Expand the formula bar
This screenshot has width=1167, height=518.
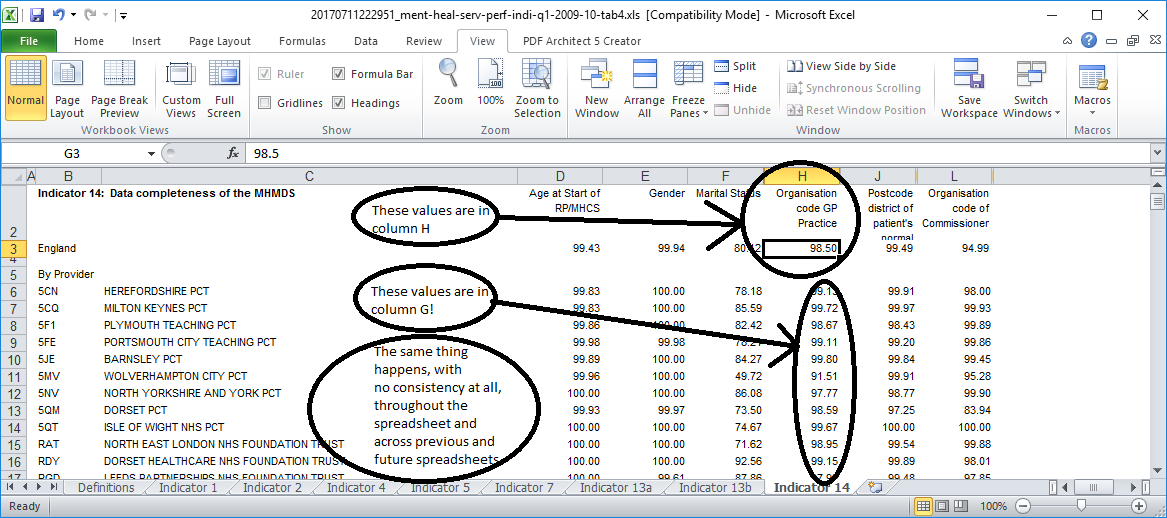[1157, 153]
